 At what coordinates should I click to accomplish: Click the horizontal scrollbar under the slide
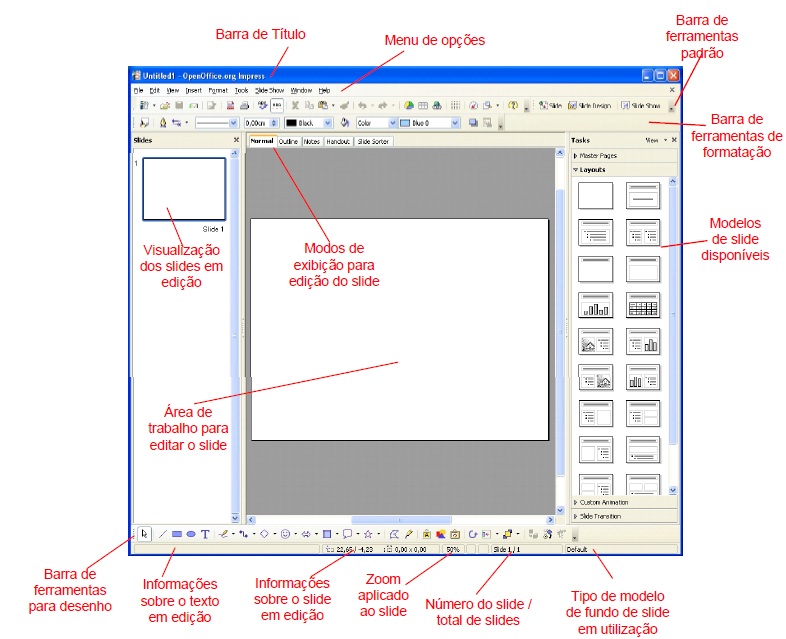pyautogui.click(x=401, y=520)
